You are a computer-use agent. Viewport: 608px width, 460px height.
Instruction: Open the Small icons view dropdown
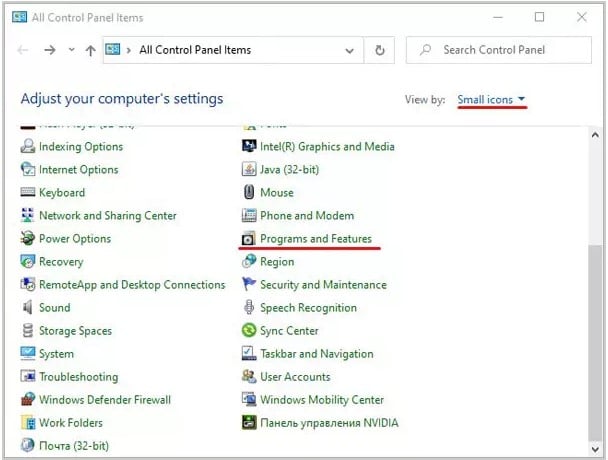491,99
